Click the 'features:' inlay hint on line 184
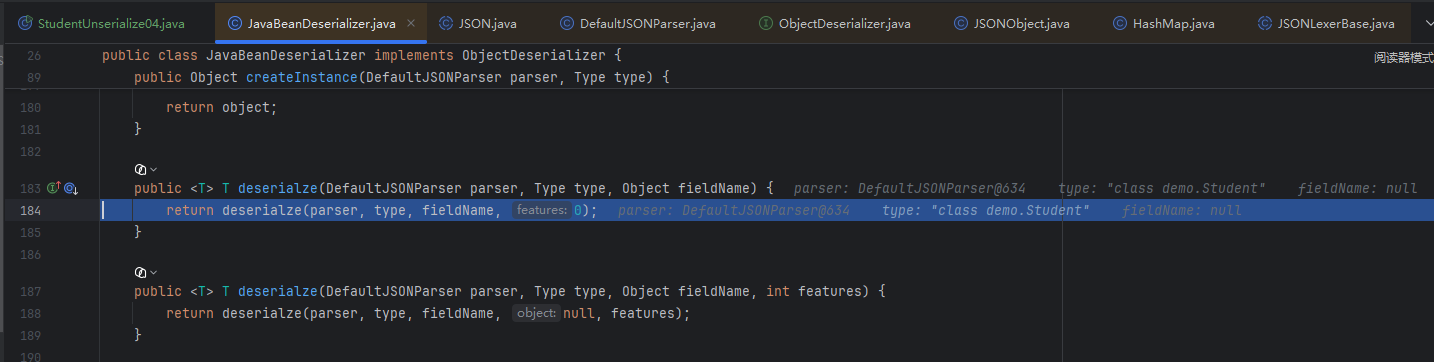The width and height of the screenshot is (1434, 362). [x=541, y=210]
